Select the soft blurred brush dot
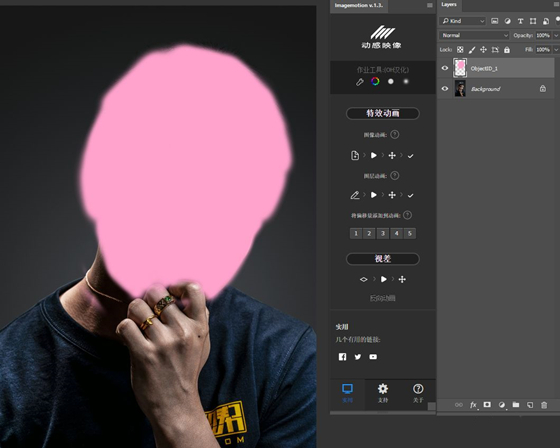Screen dimensions: 560x448 point(406,81)
